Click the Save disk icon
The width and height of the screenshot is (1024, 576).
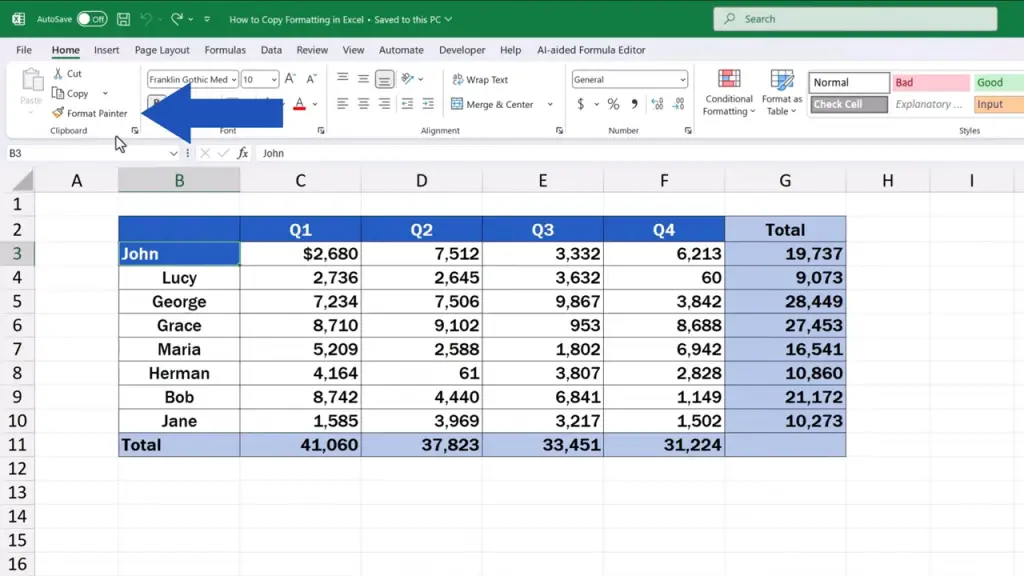click(x=123, y=19)
